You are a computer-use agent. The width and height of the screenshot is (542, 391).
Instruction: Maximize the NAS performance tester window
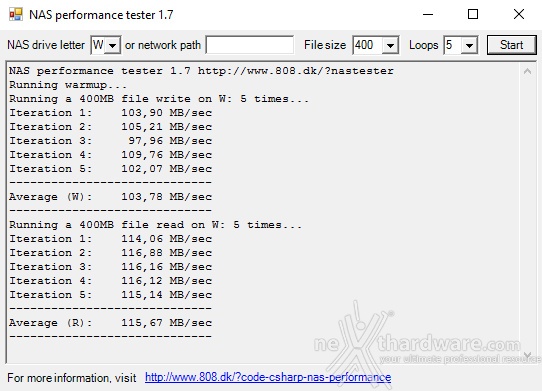(x=473, y=15)
